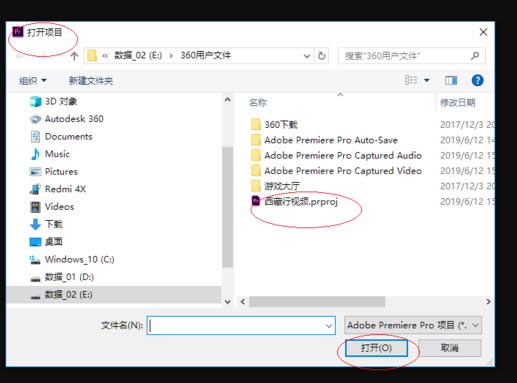Select Adobe Premiere Pro Auto-Save folder
Image resolution: width=517 pixels, height=383 pixels.
(331, 140)
